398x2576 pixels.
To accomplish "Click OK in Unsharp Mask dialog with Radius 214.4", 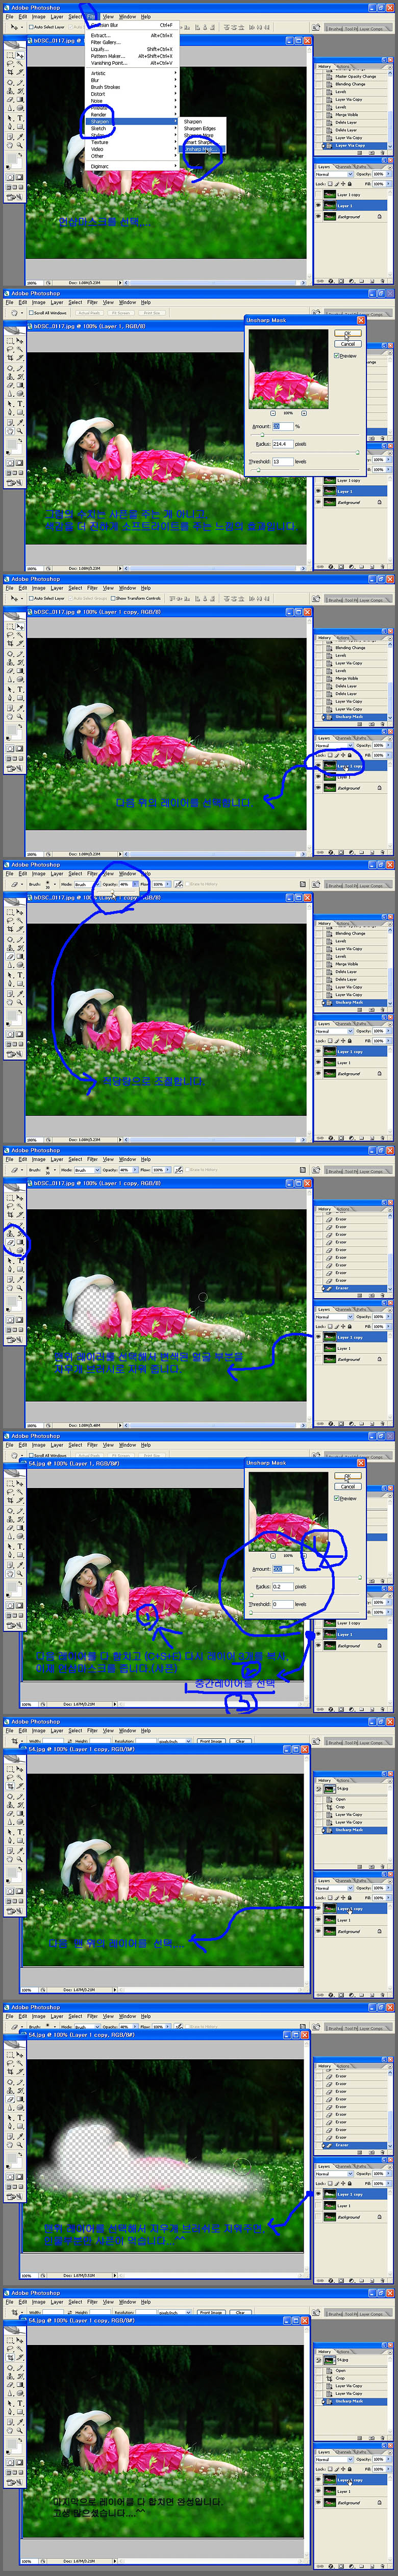I will [x=348, y=333].
